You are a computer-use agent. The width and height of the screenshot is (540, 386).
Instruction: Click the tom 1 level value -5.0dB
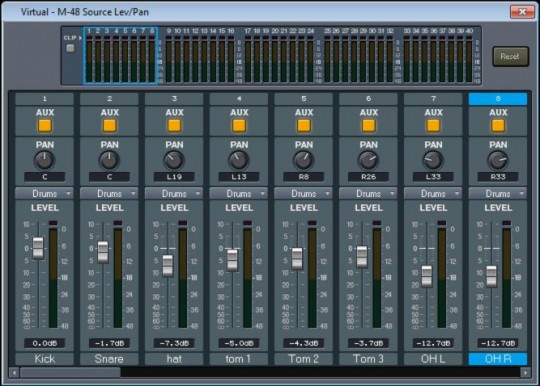point(239,343)
